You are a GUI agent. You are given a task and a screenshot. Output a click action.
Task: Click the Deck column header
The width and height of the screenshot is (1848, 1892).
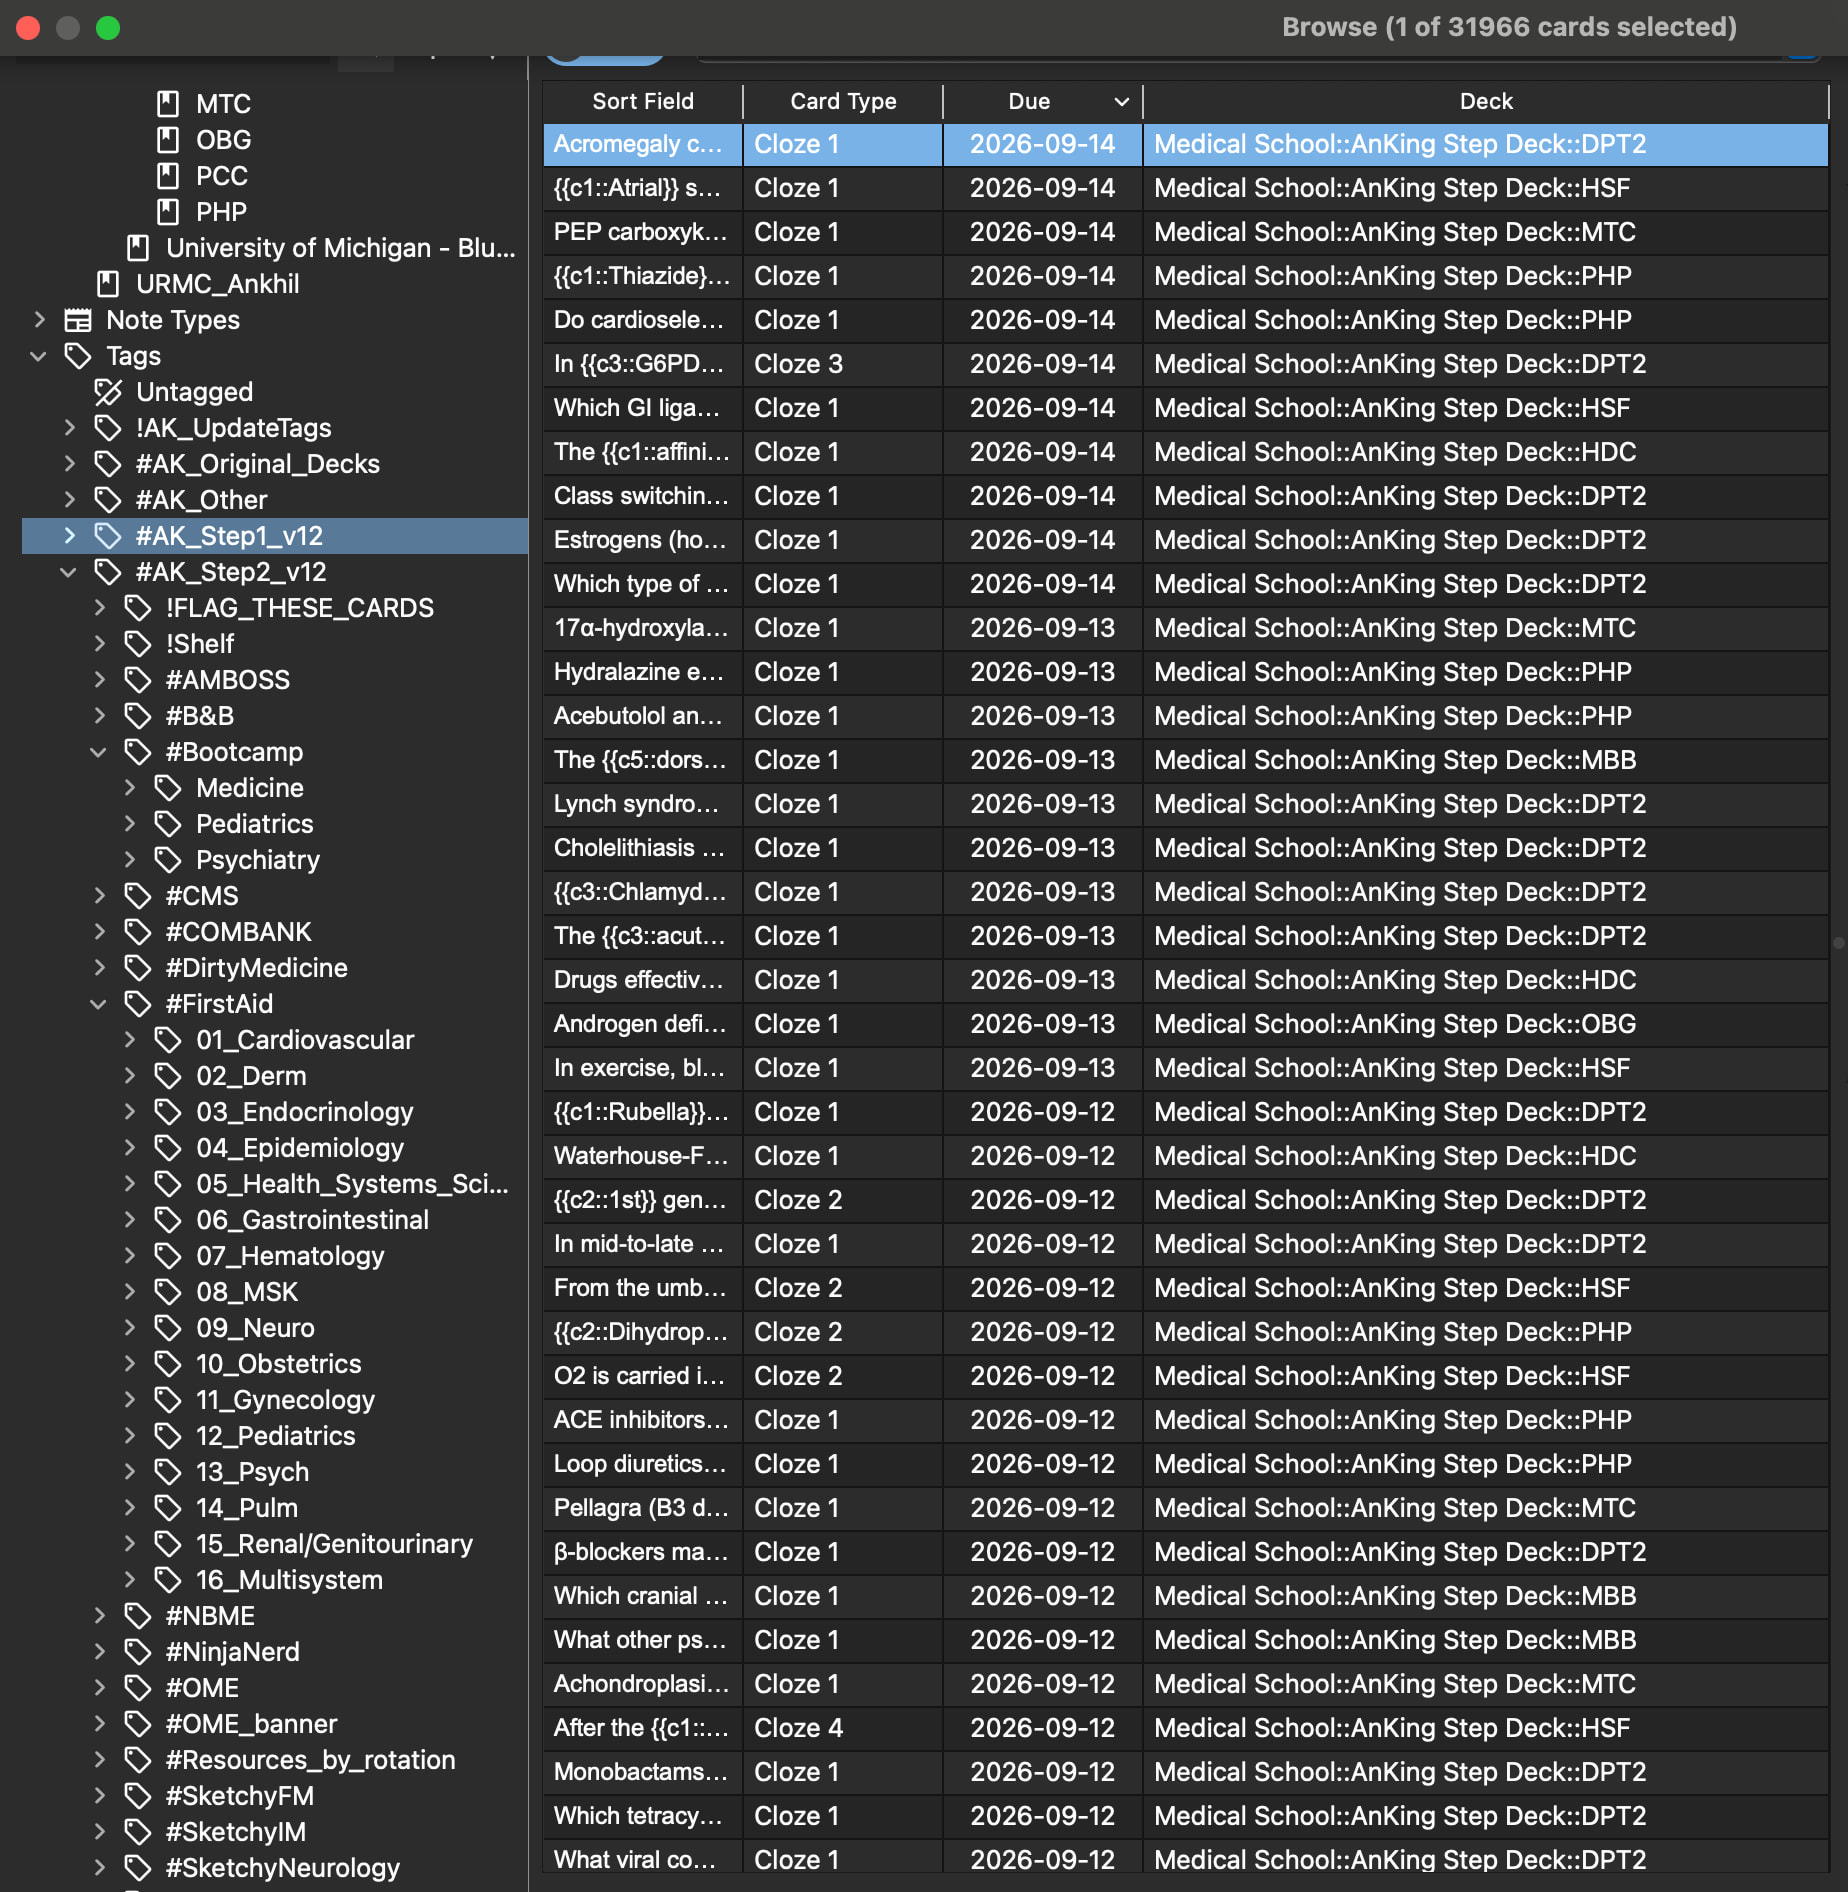(x=1485, y=101)
